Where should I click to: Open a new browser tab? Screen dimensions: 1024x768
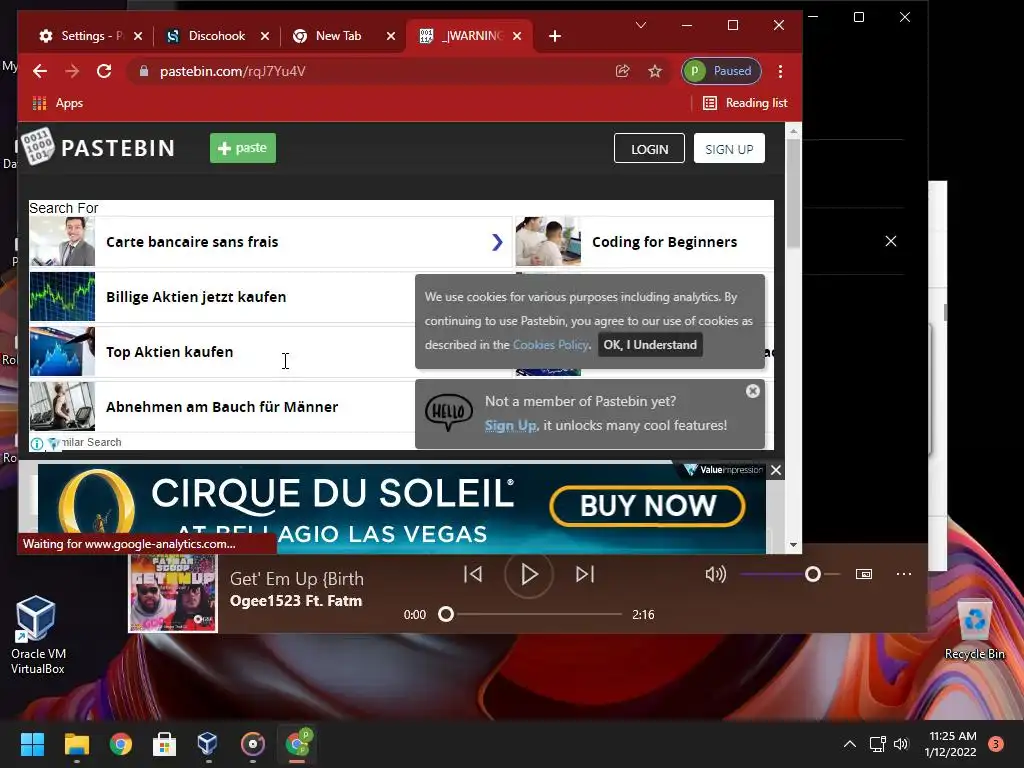pos(555,36)
